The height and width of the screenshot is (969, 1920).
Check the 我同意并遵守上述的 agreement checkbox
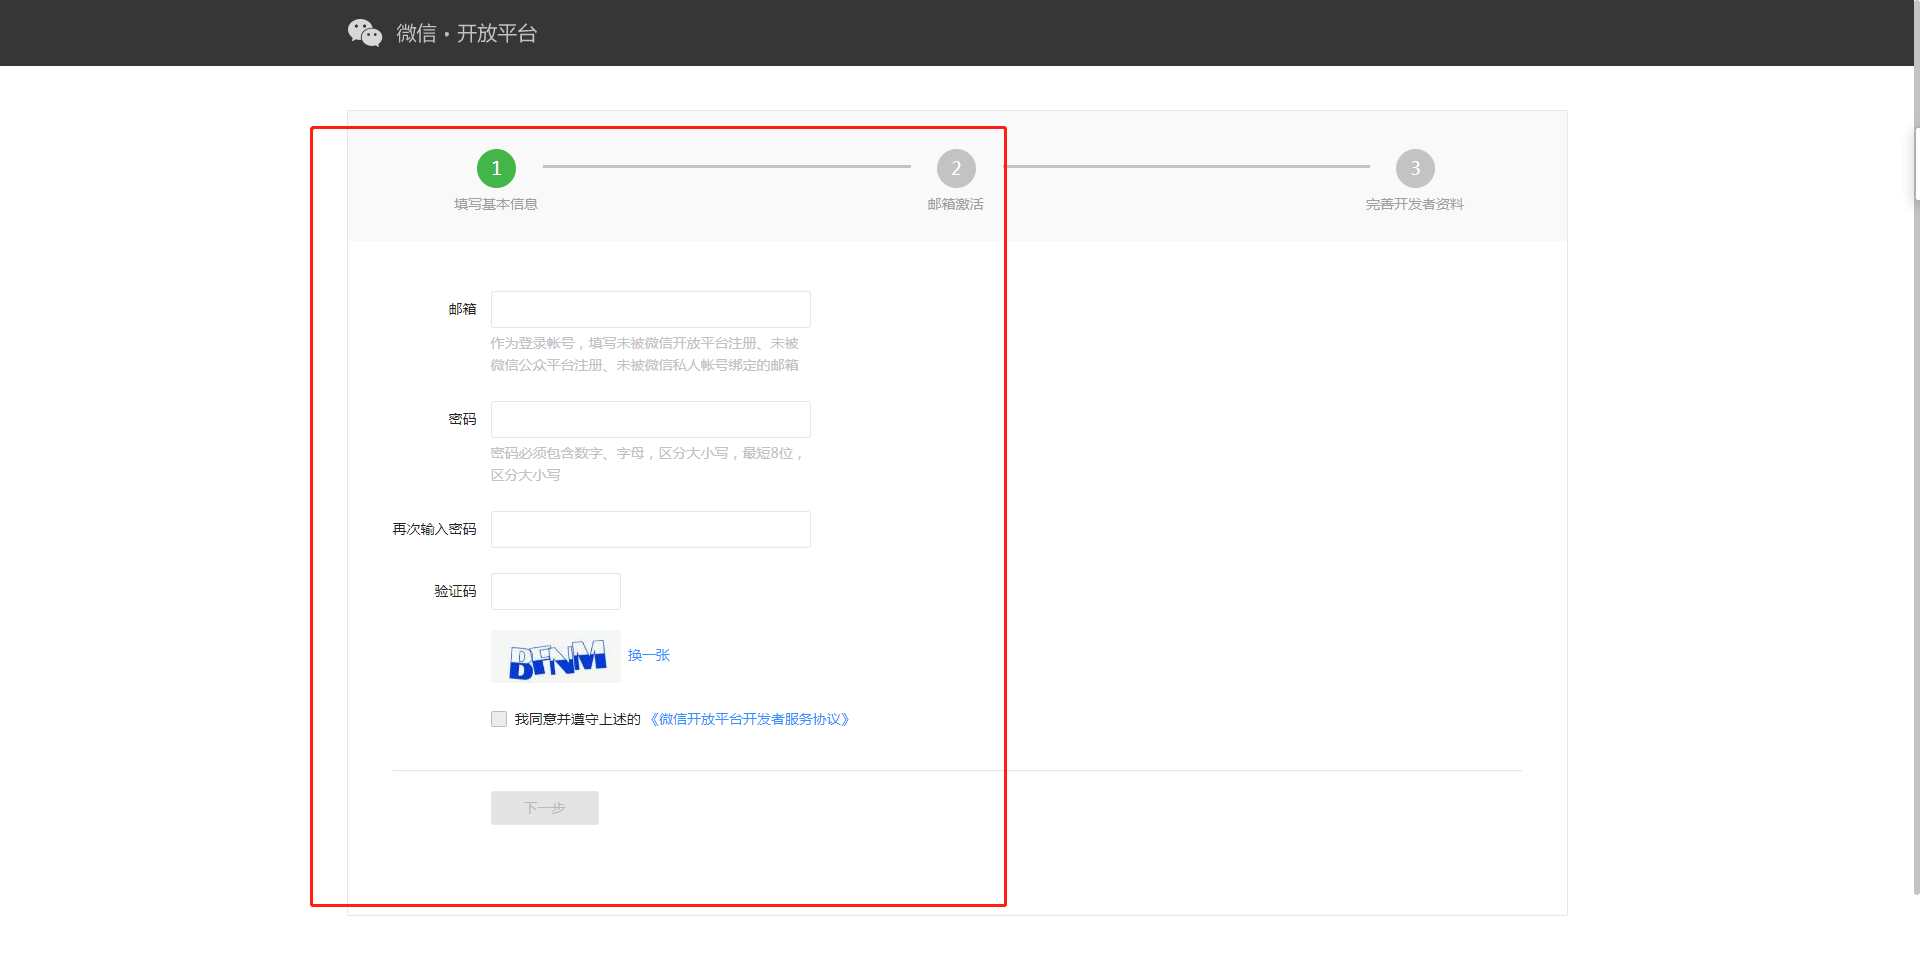tap(499, 719)
